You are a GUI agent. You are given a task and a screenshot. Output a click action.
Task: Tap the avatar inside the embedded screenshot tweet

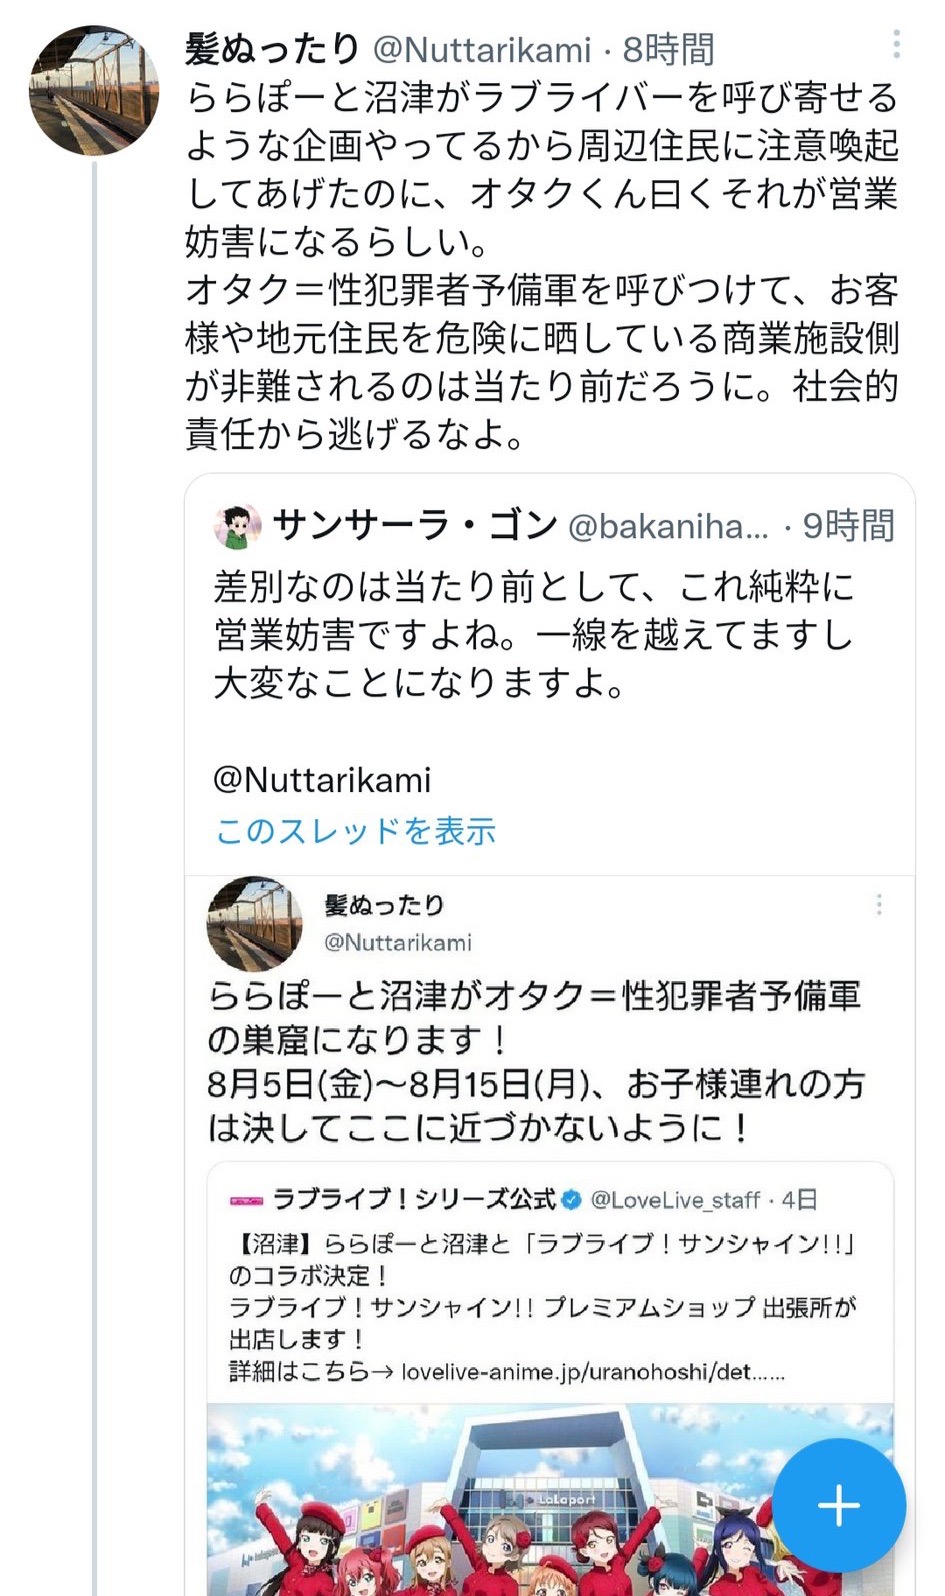255,923
